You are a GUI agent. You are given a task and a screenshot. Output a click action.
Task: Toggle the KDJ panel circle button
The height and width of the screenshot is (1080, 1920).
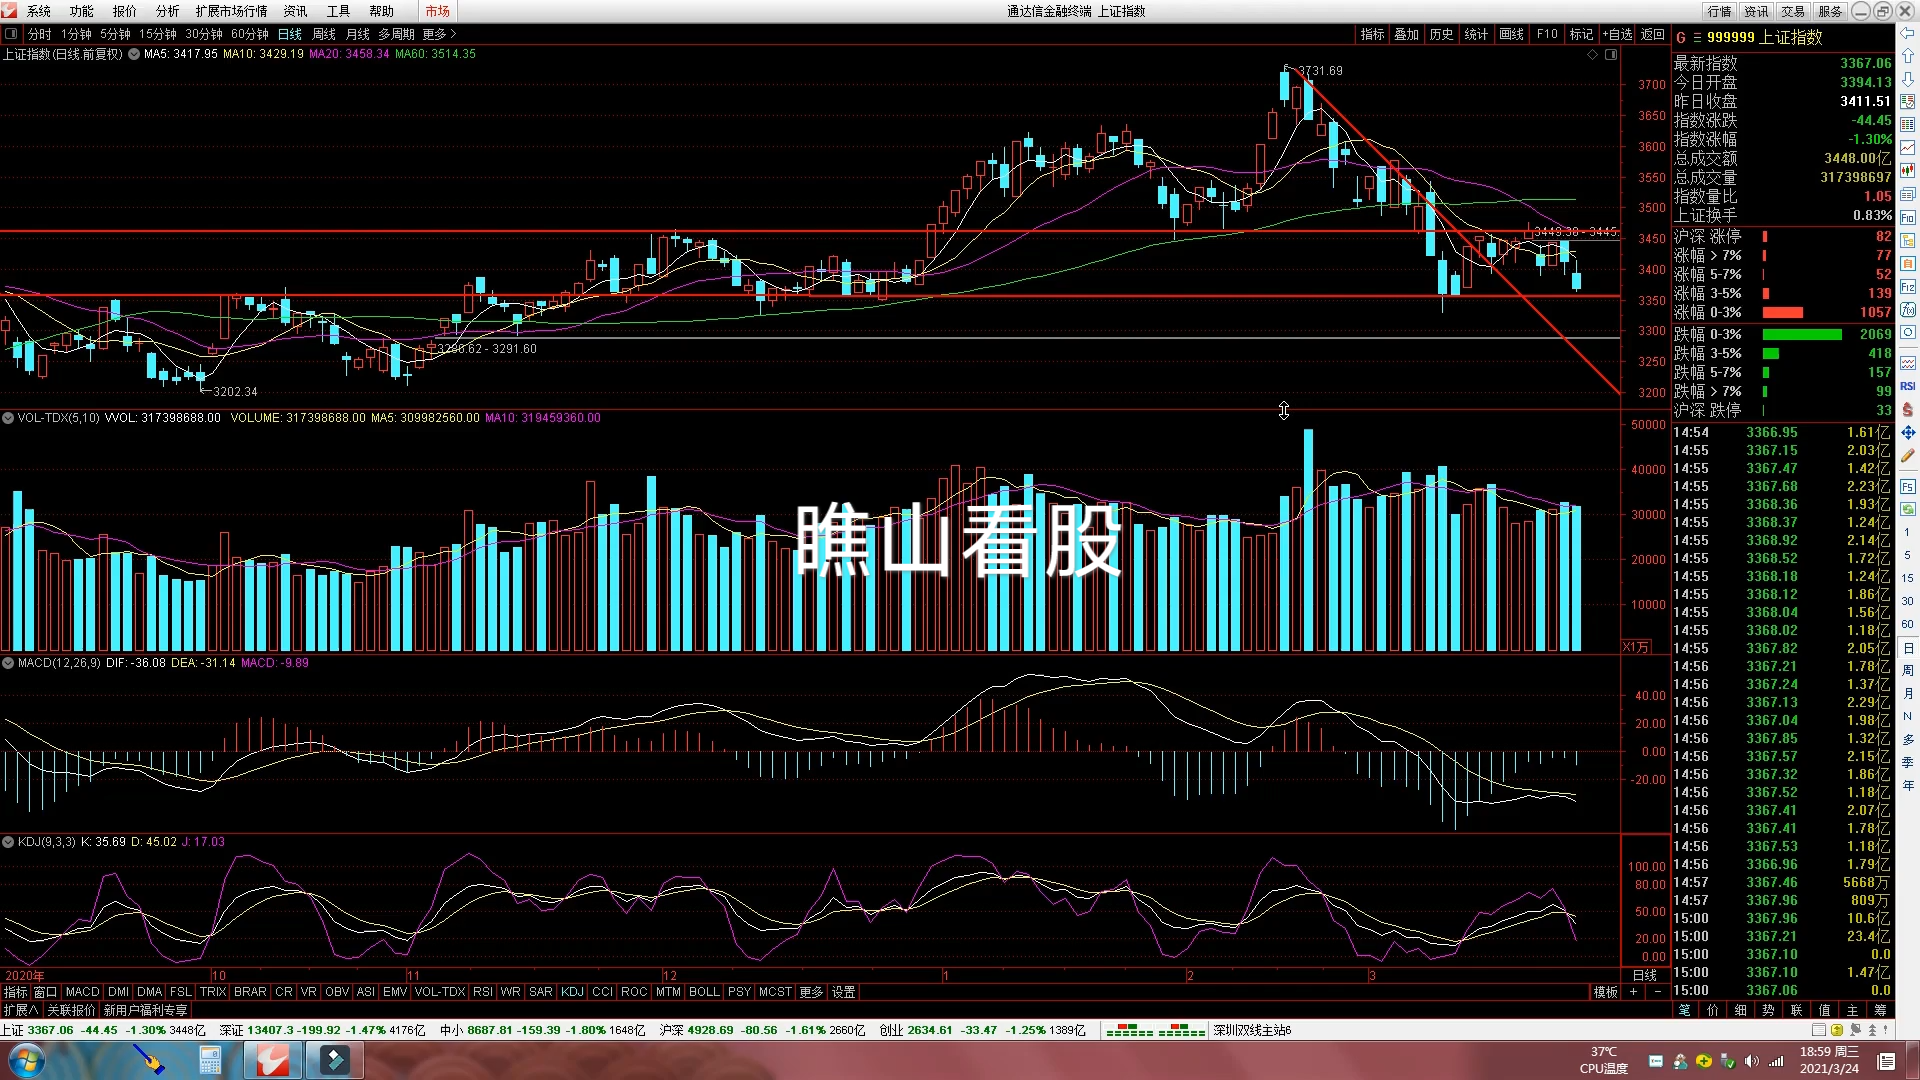pos(8,842)
